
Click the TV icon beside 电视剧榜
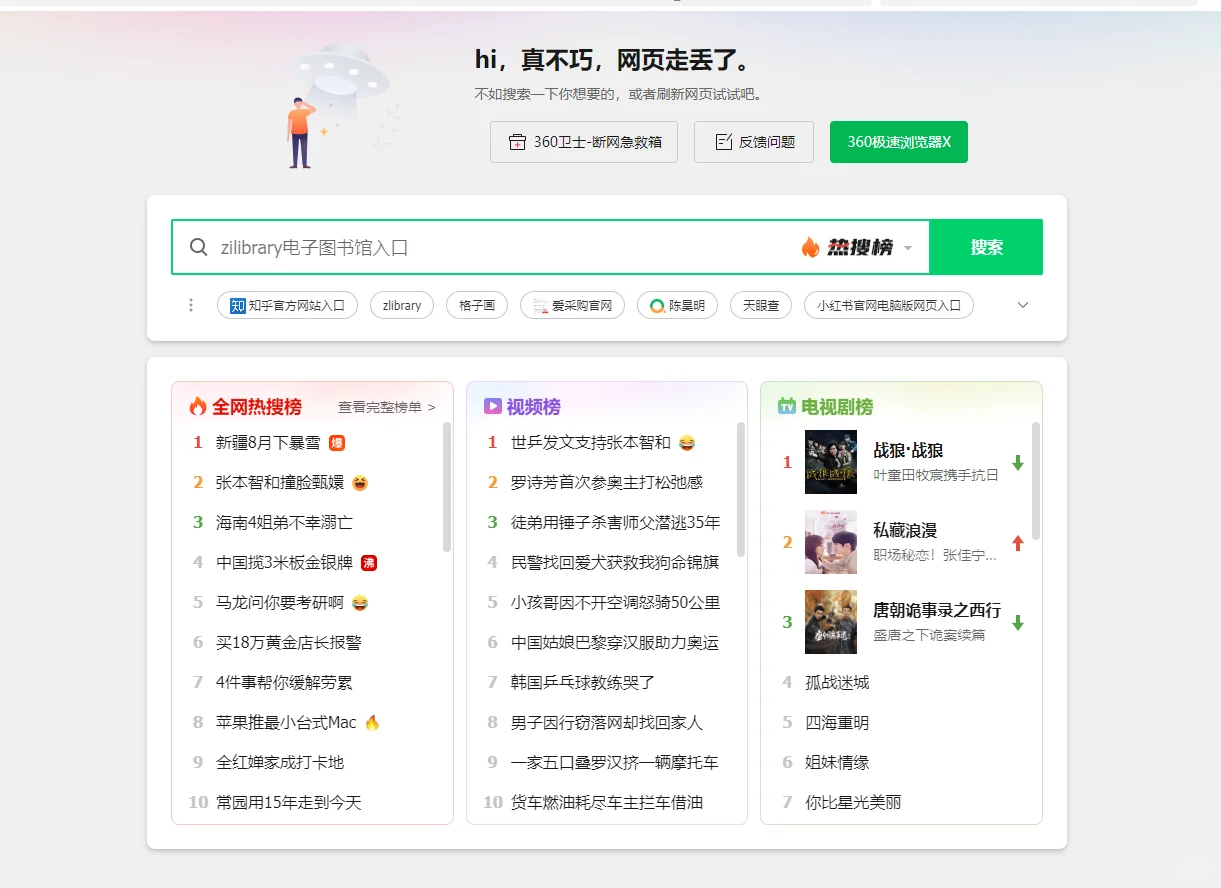point(787,407)
